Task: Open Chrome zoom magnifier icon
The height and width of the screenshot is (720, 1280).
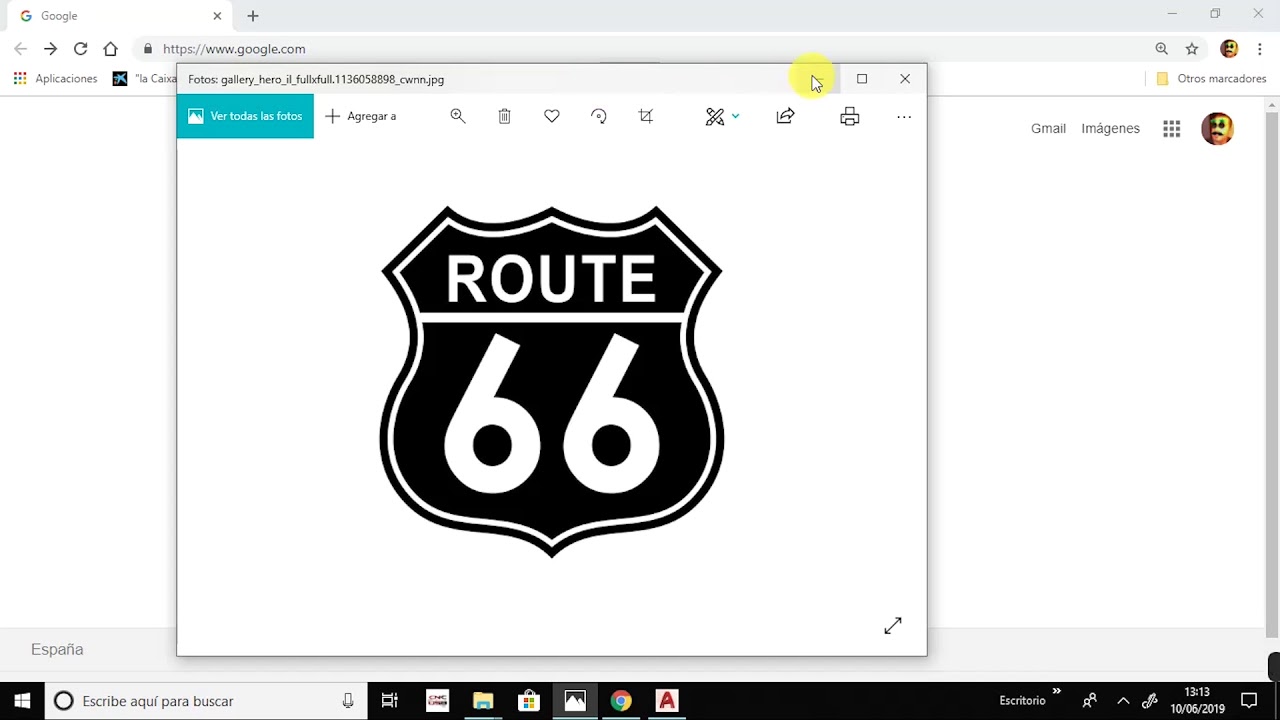Action: [x=1161, y=48]
